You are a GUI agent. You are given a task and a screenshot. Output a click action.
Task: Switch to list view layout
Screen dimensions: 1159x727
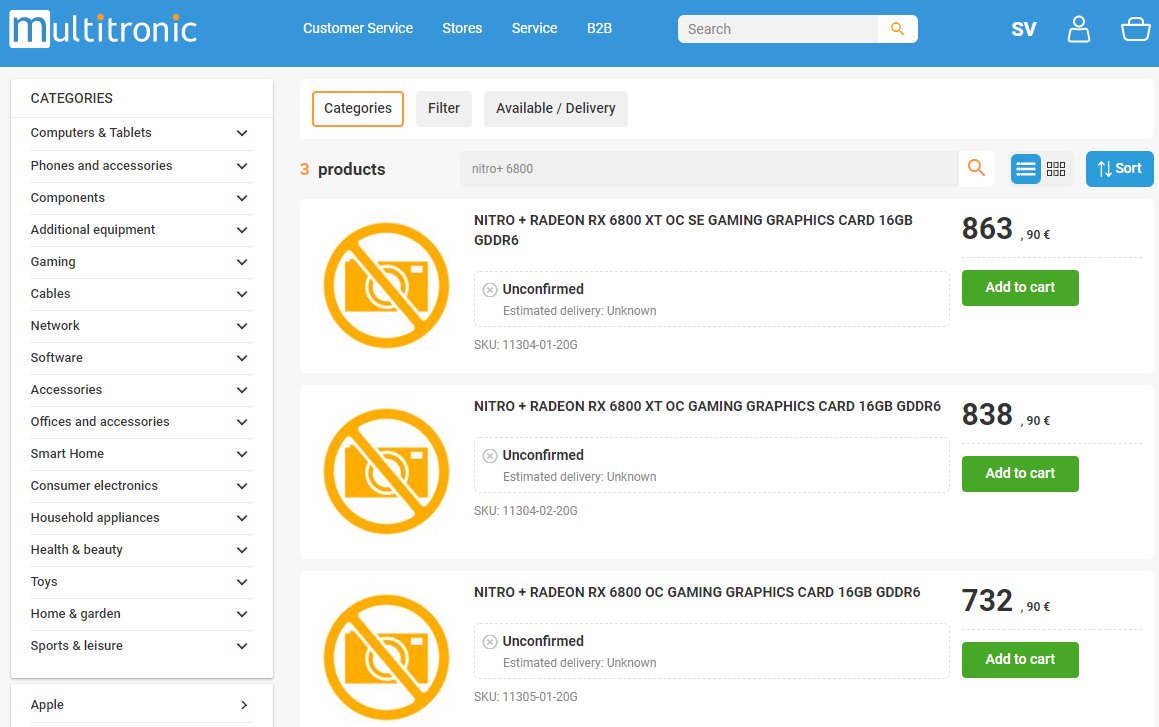tap(1025, 169)
